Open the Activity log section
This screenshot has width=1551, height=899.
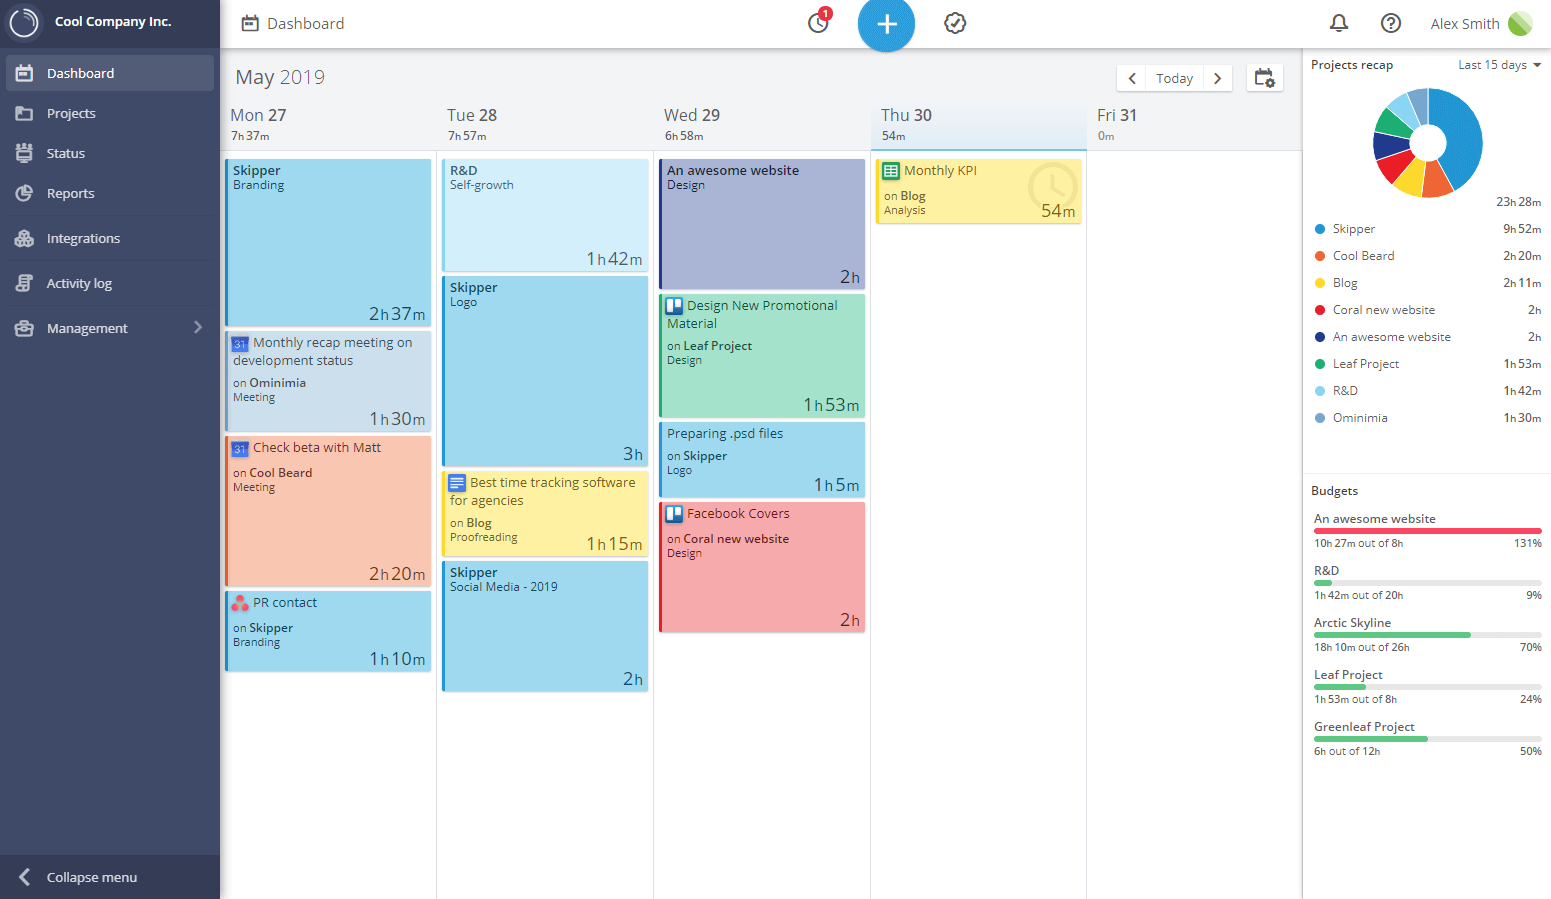pyautogui.click(x=80, y=283)
